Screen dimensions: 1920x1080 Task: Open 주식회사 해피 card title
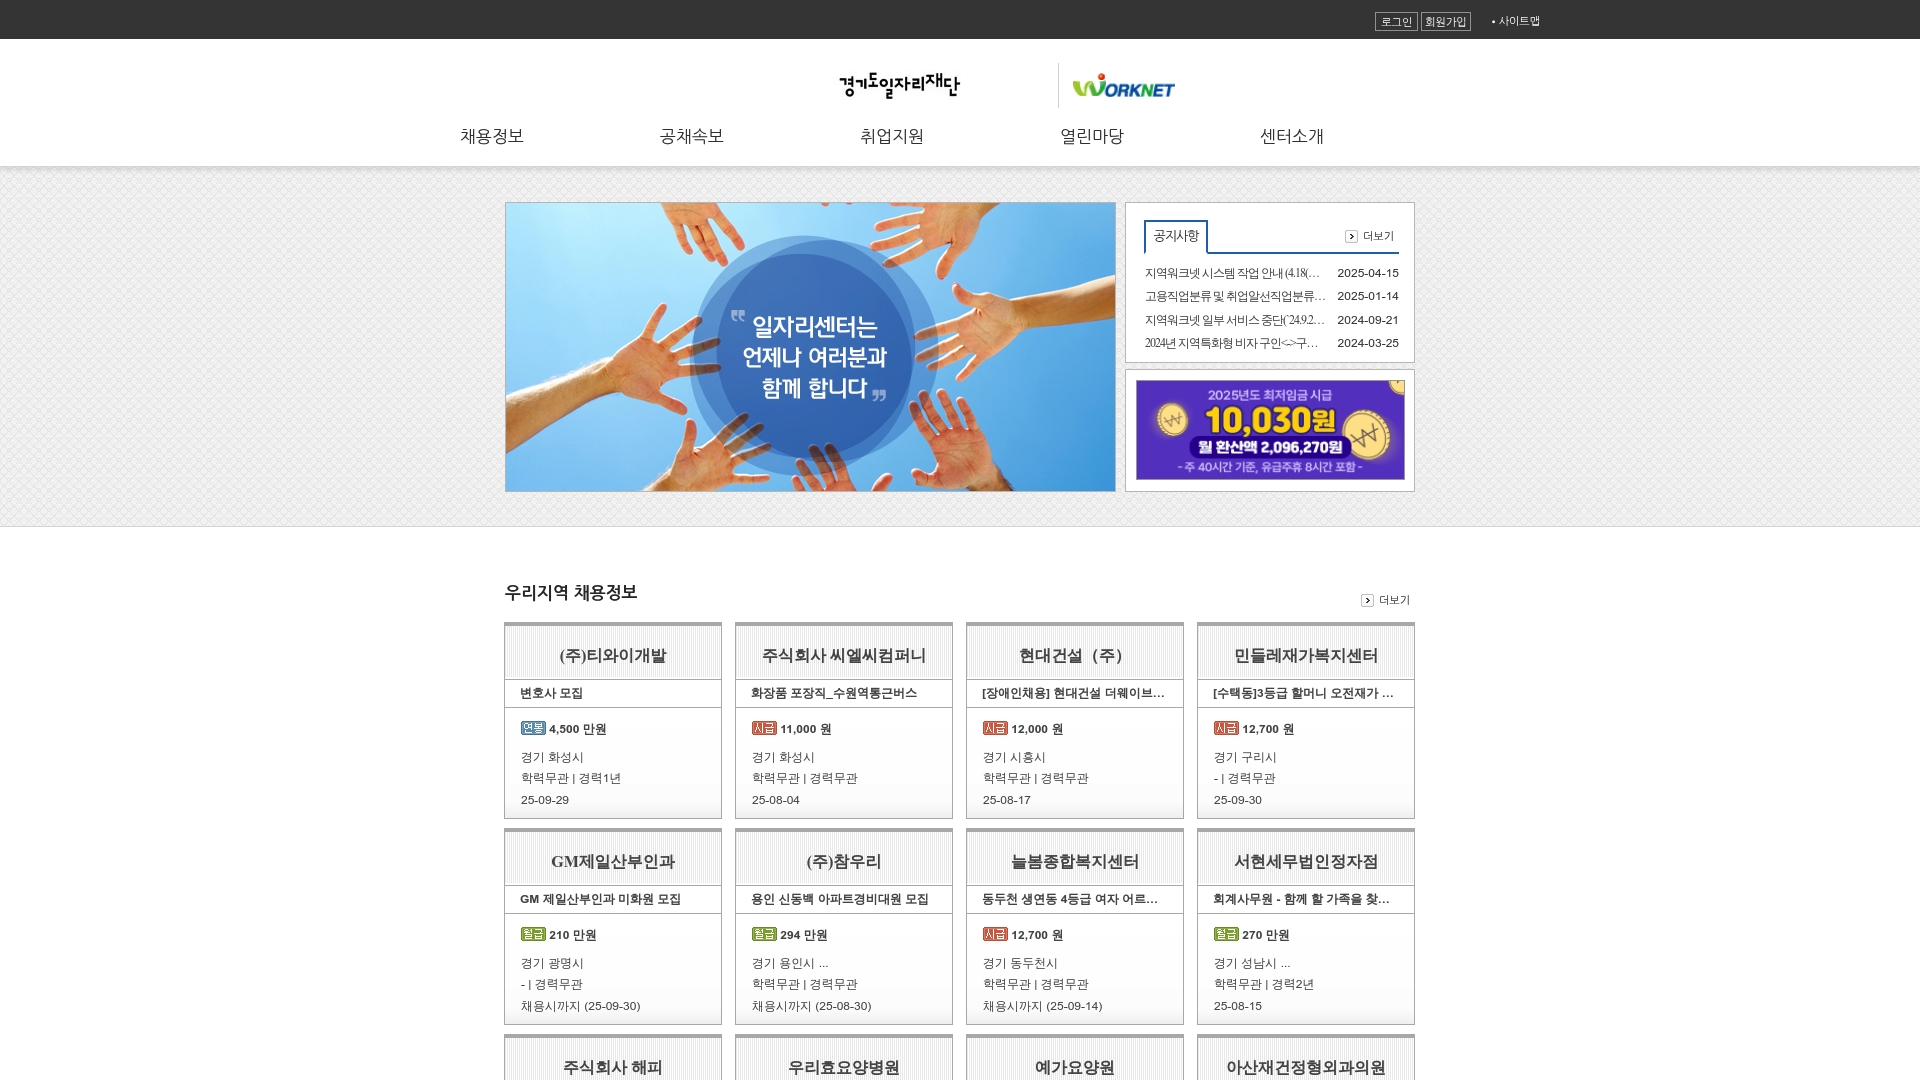613,1067
